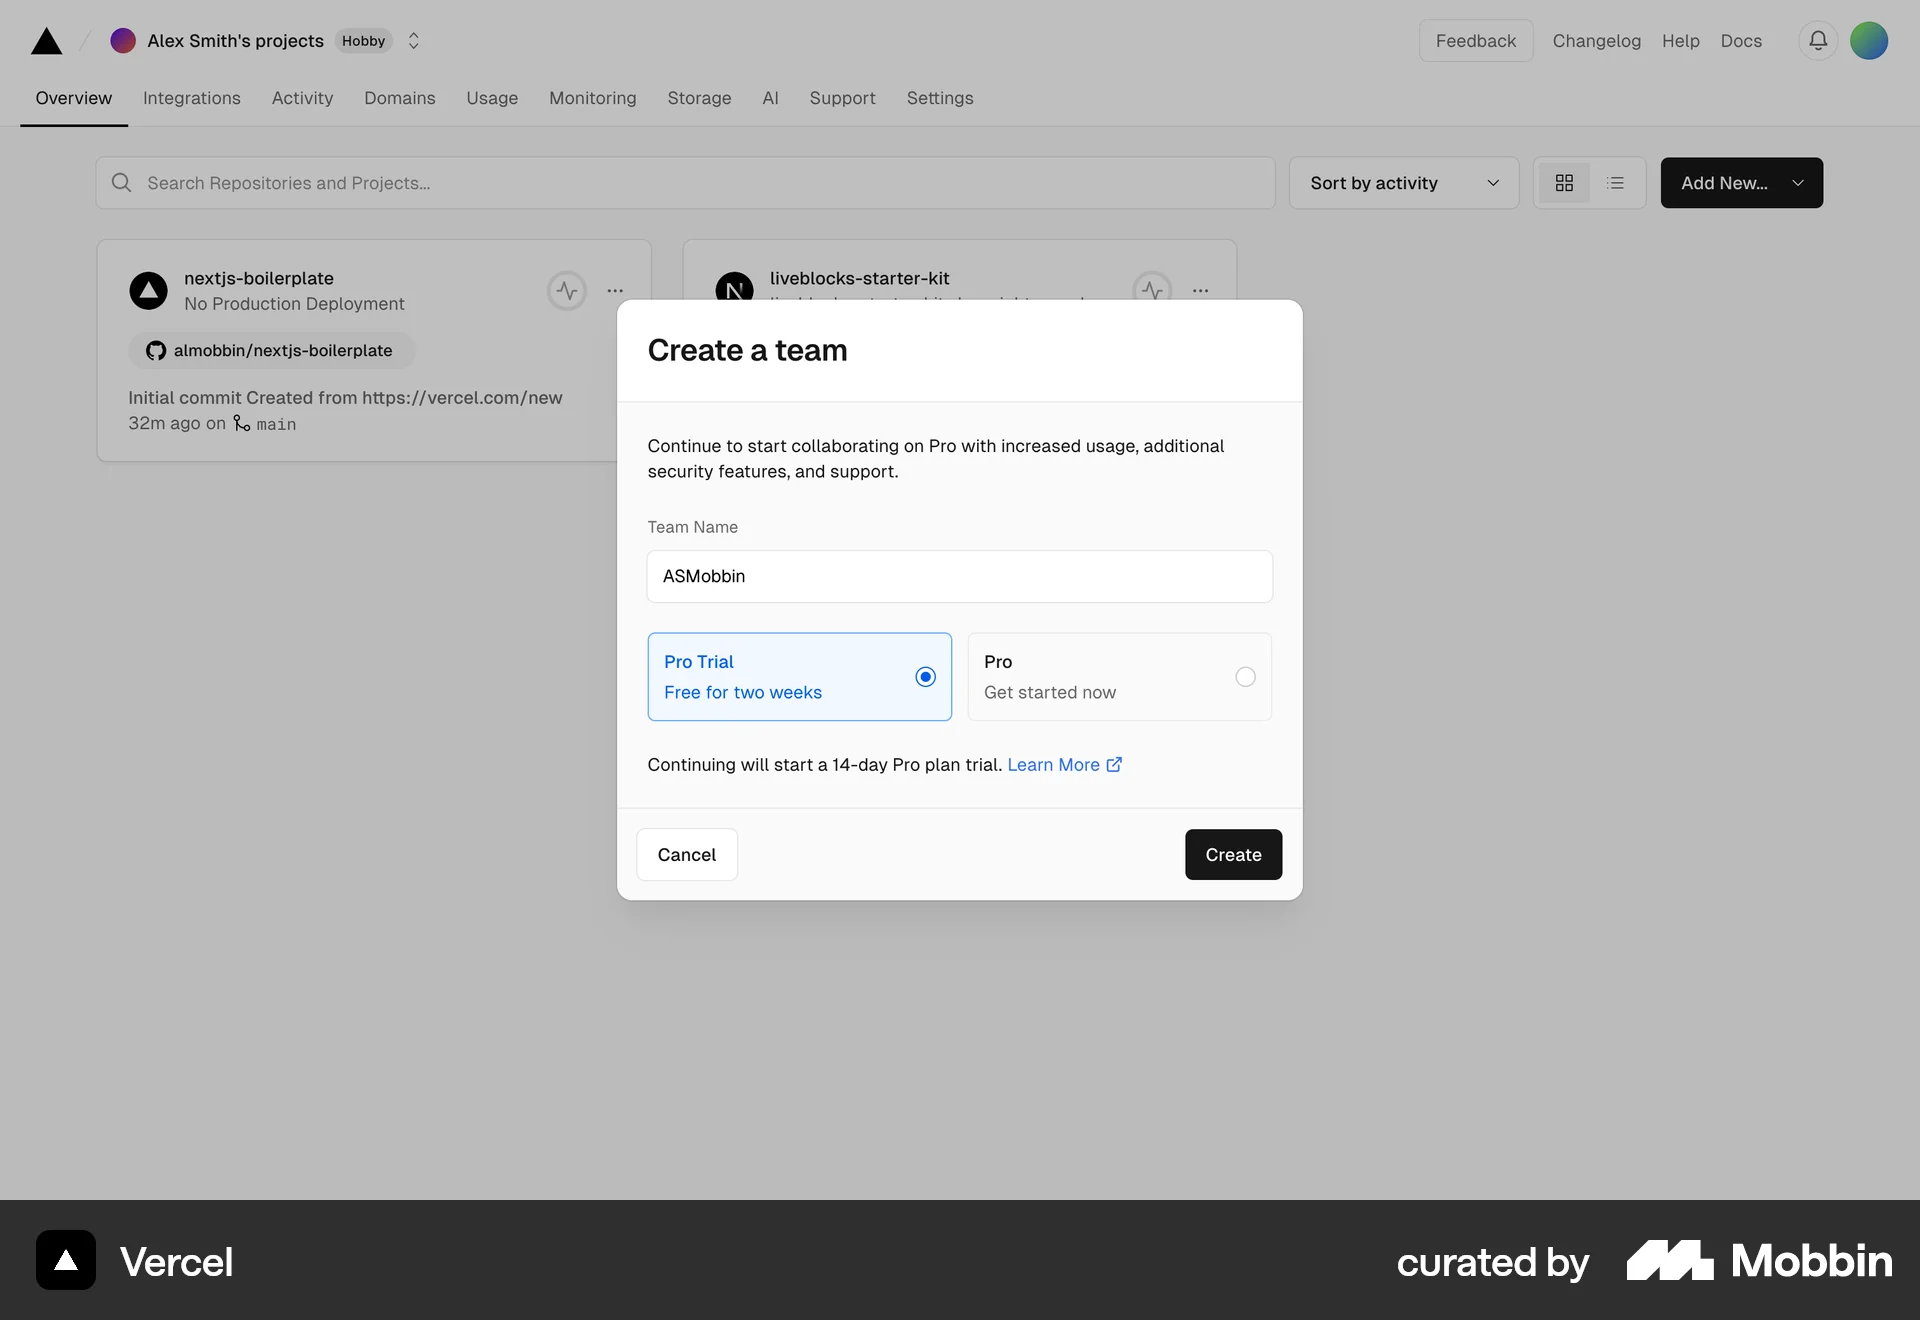Open the Storage tab
Screen dimensions: 1920x1320
699,98
